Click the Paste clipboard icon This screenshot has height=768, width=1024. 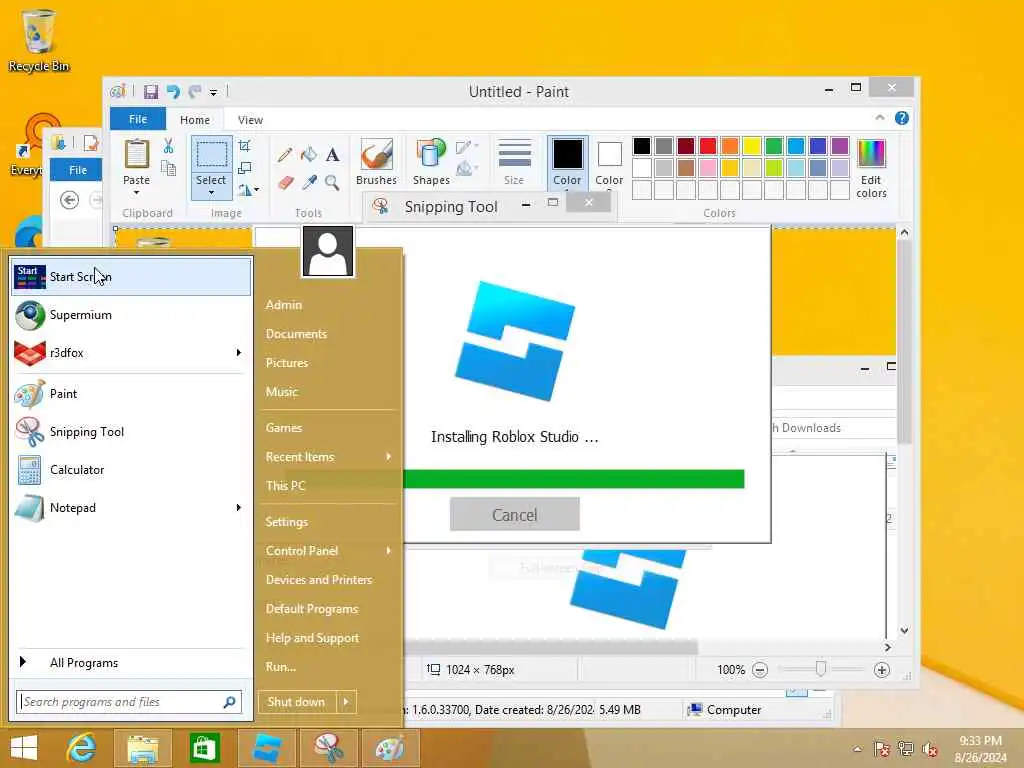pos(136,155)
